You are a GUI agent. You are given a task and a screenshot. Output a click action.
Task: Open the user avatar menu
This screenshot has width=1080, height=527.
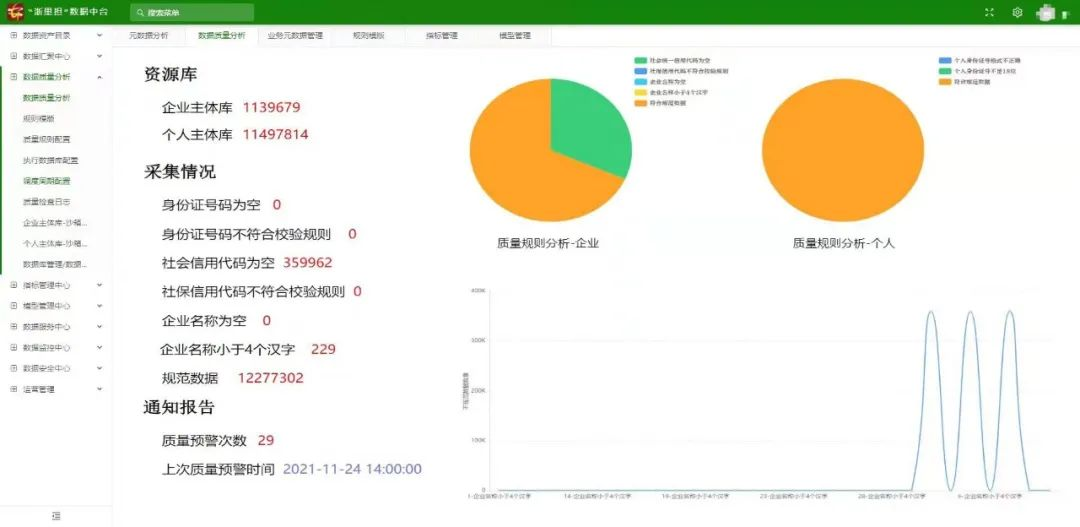point(1046,12)
